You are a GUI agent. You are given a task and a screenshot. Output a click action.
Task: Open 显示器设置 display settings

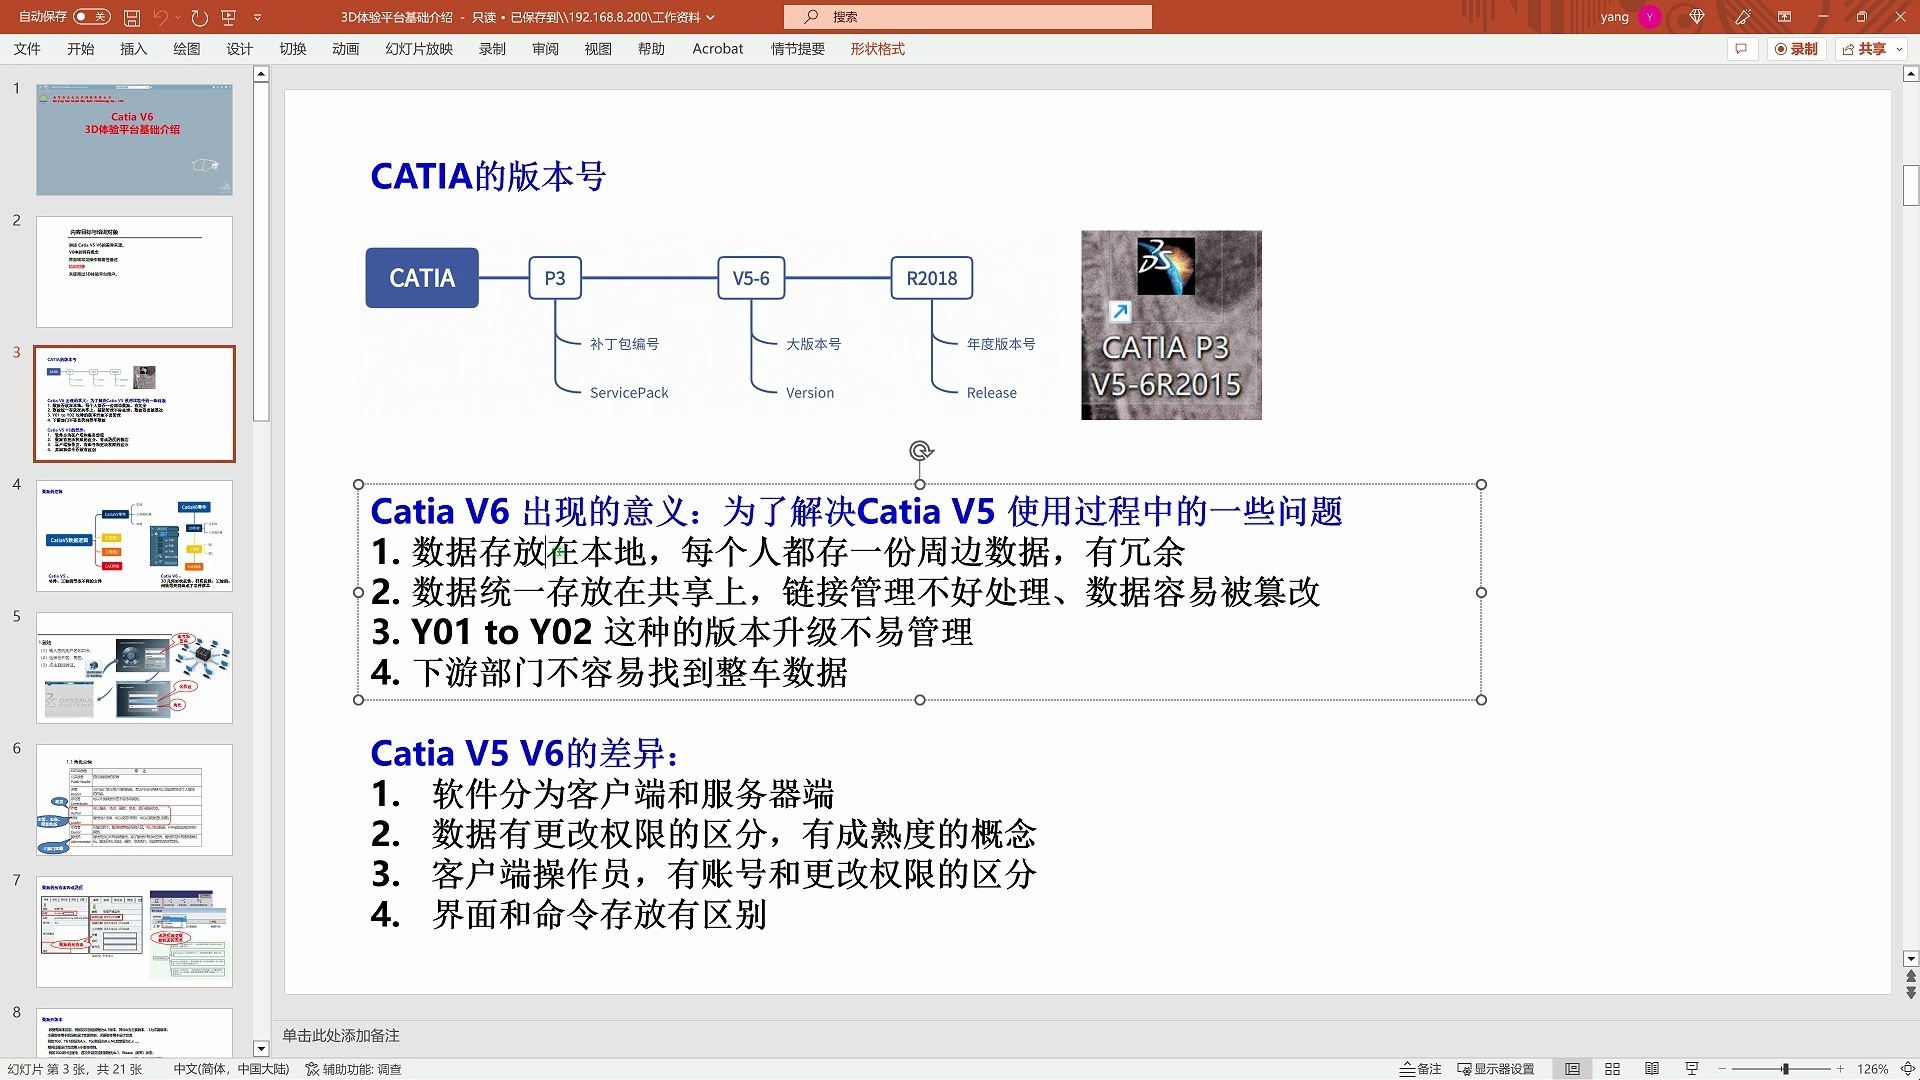click(1496, 1069)
